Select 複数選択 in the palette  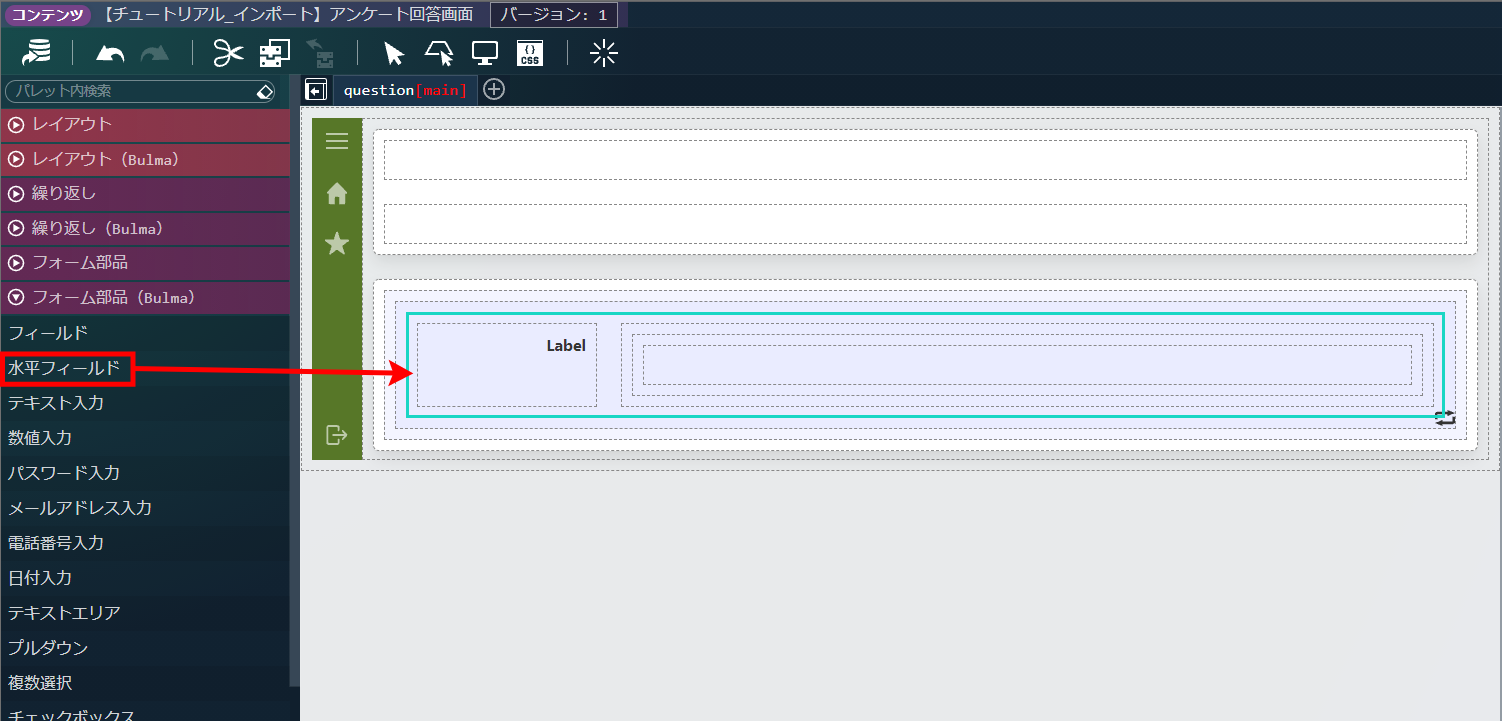pyautogui.click(x=145, y=683)
